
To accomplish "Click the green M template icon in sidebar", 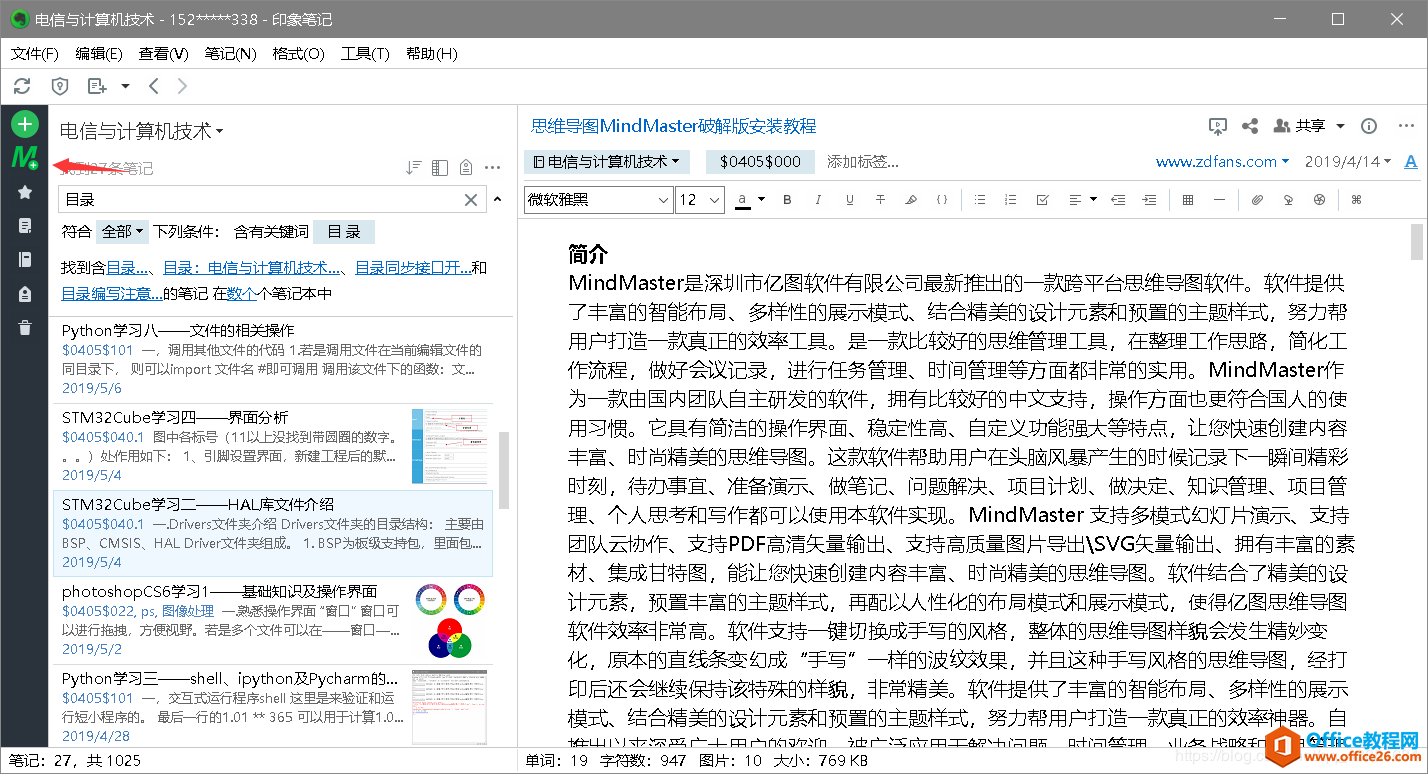I will (x=25, y=158).
